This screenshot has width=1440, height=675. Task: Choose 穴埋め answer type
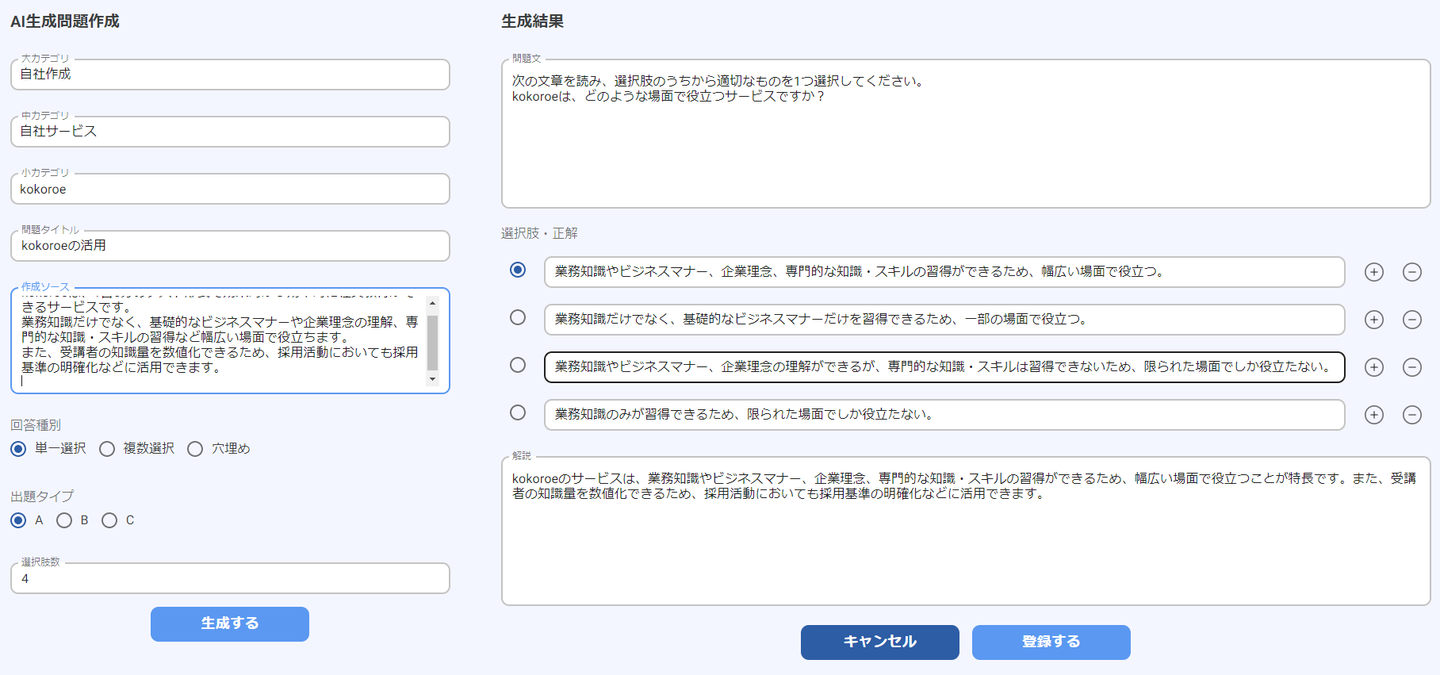tap(195, 449)
